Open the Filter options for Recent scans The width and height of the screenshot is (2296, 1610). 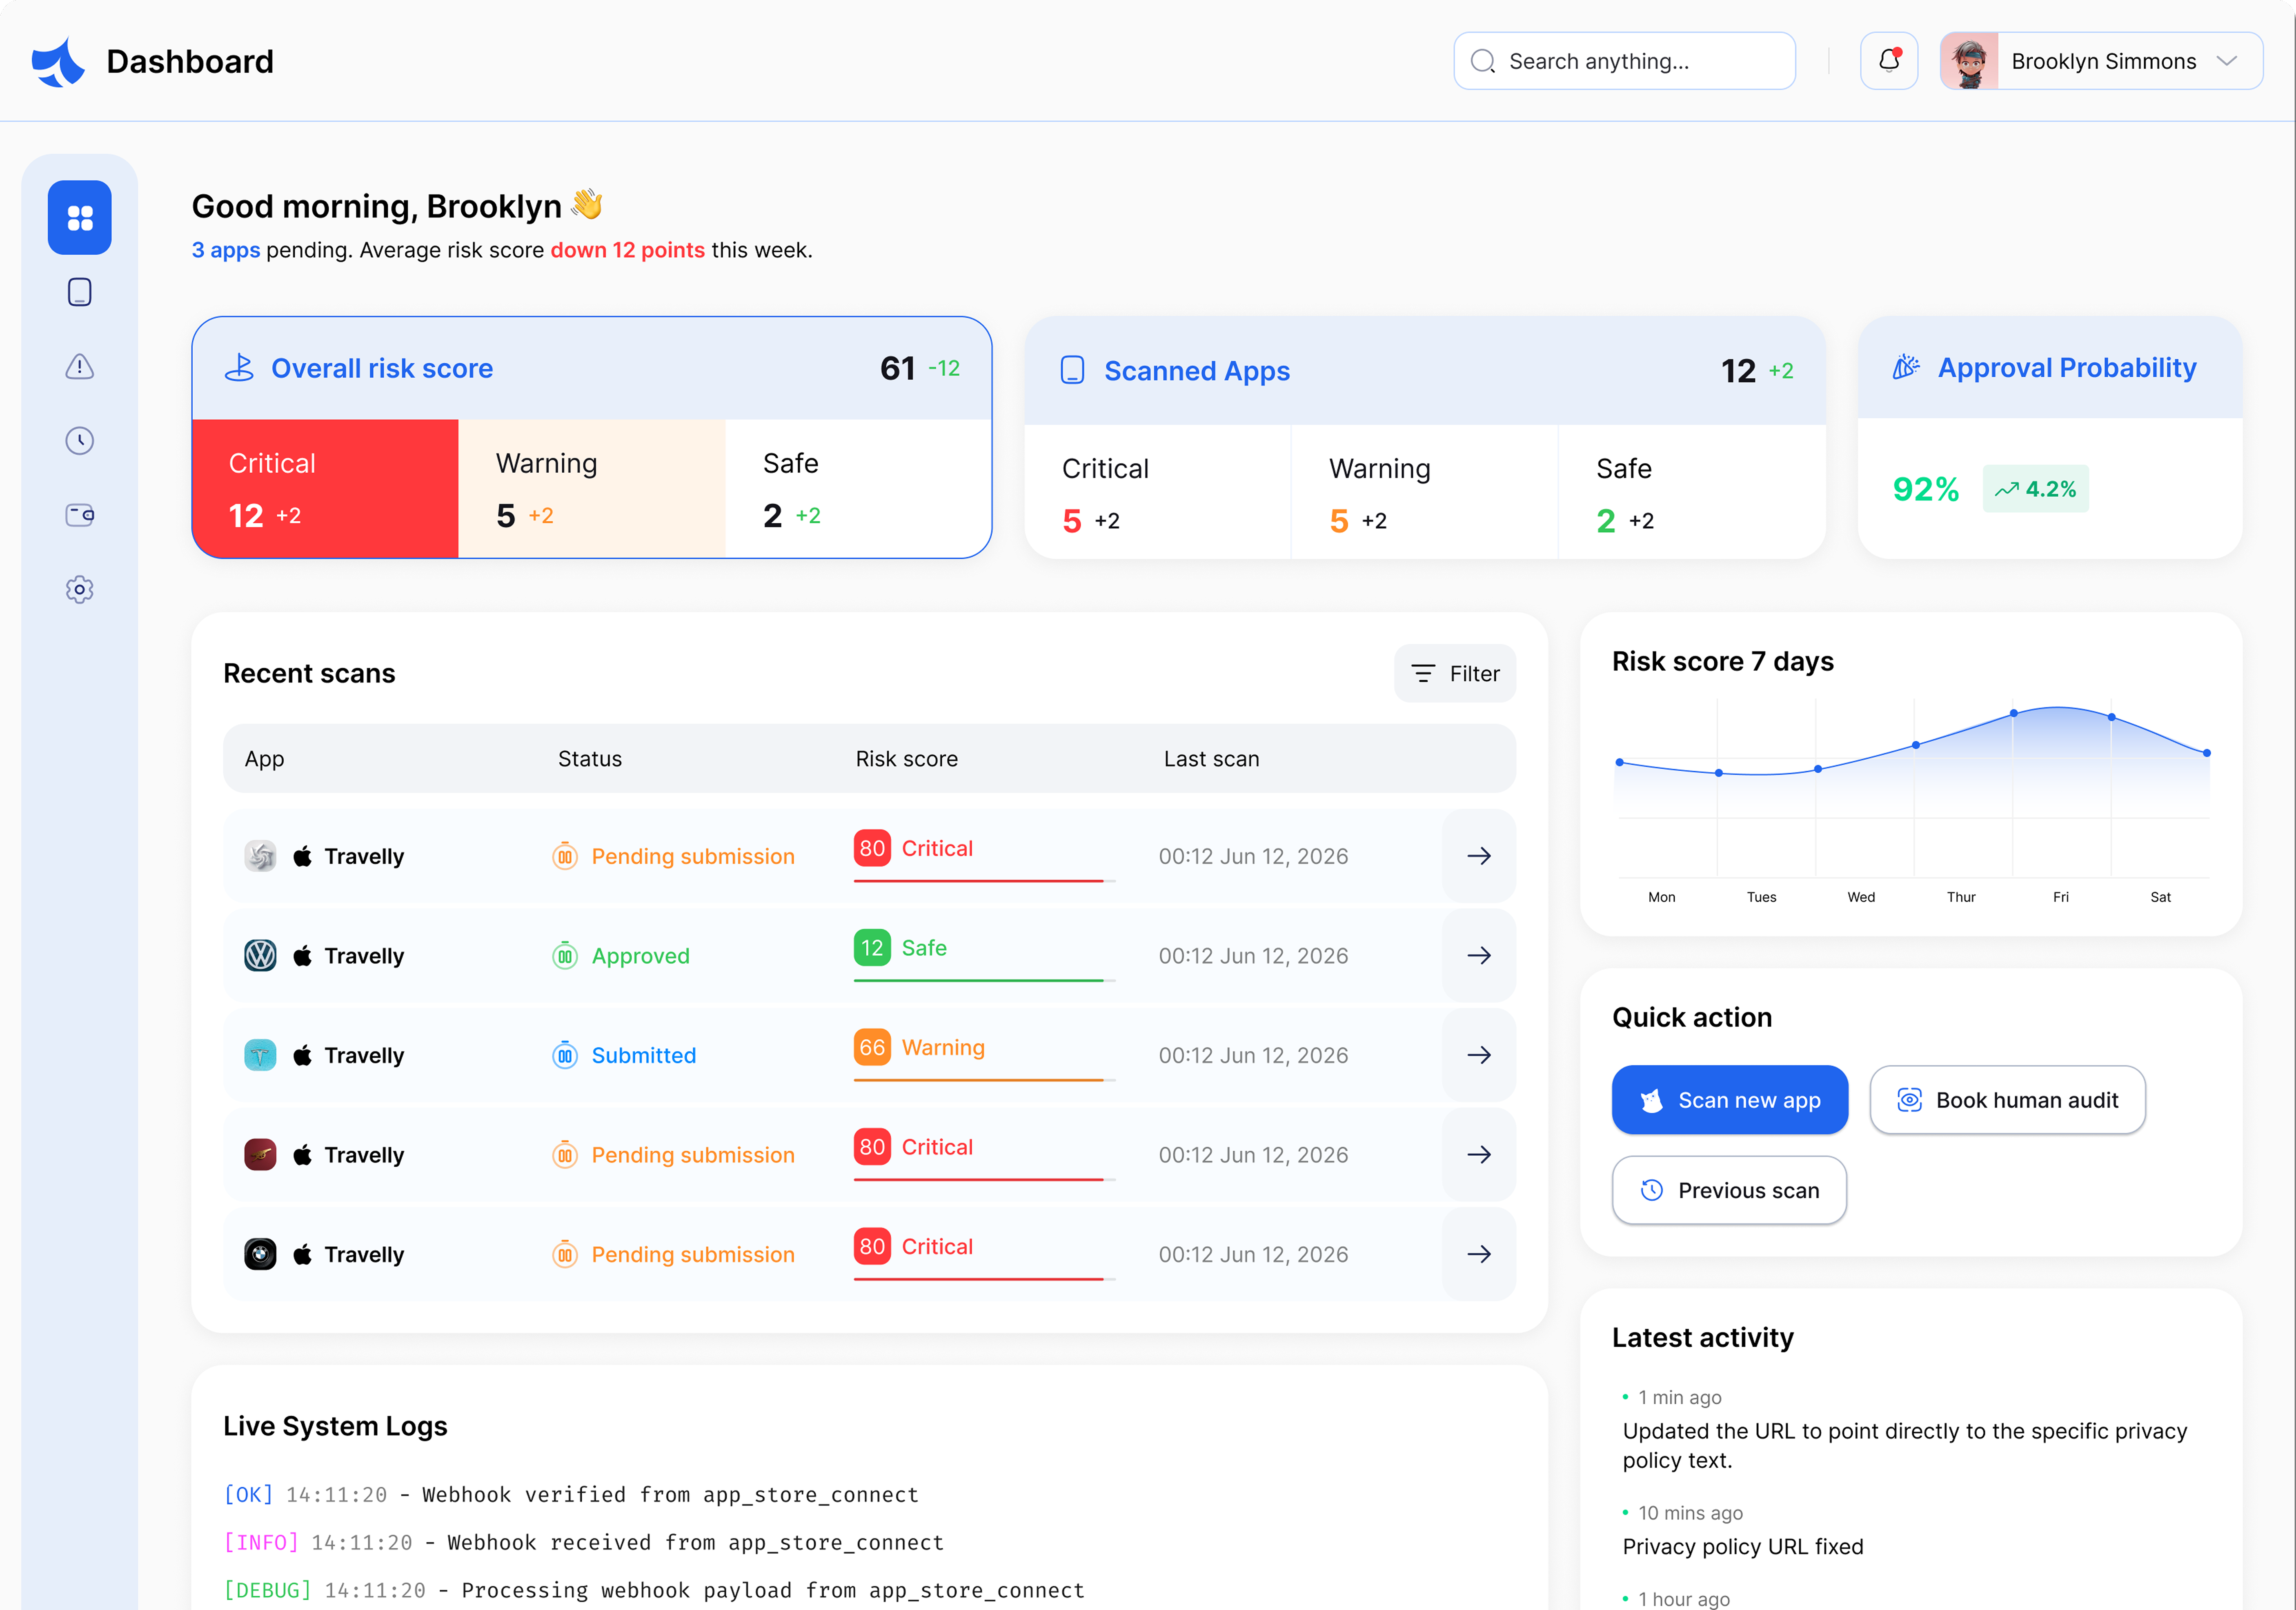click(1455, 673)
